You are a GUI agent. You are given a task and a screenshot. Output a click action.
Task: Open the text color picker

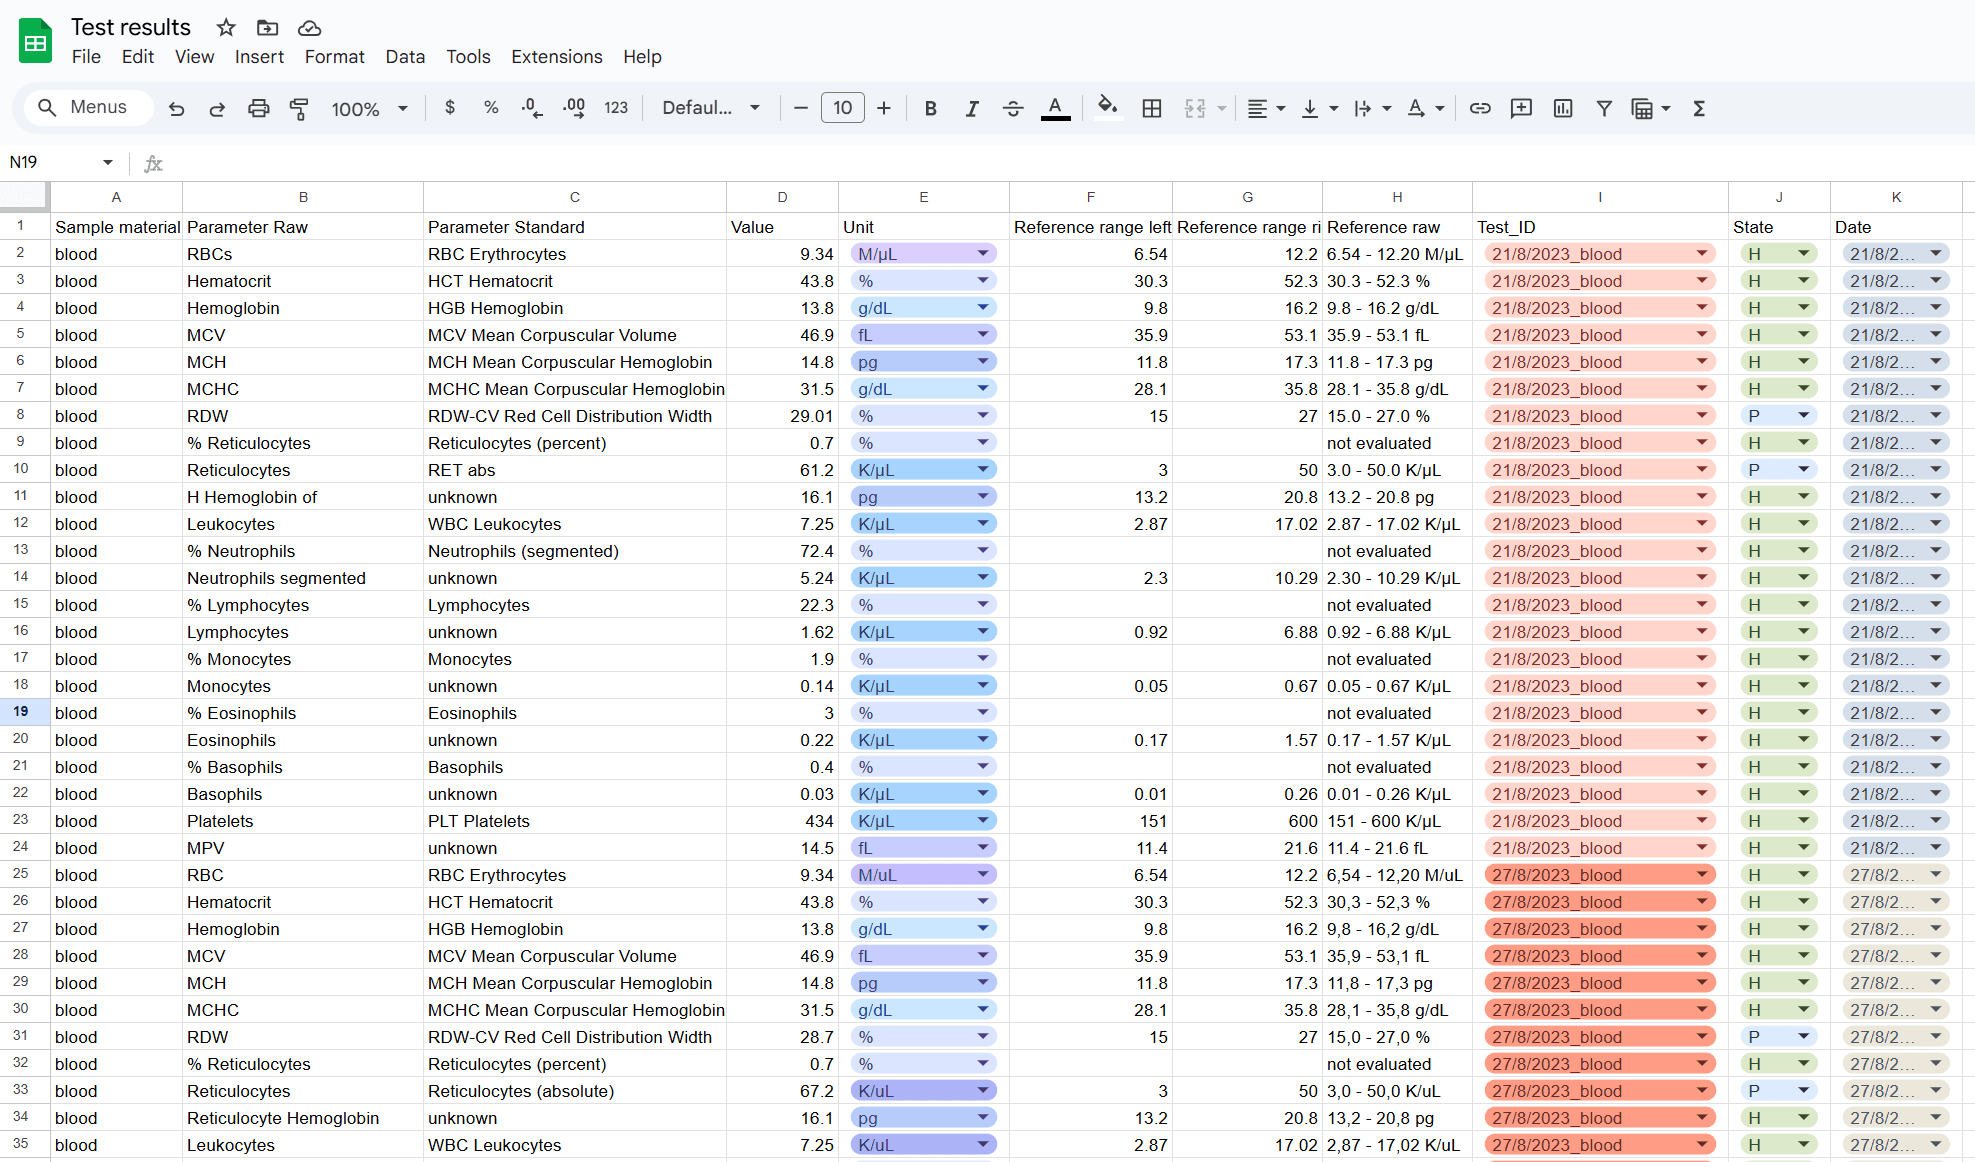(x=1055, y=108)
